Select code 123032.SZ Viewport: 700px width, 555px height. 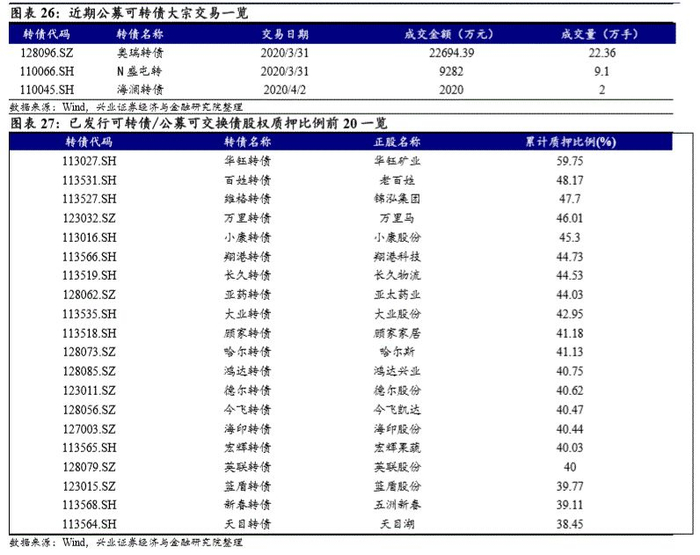[89, 218]
